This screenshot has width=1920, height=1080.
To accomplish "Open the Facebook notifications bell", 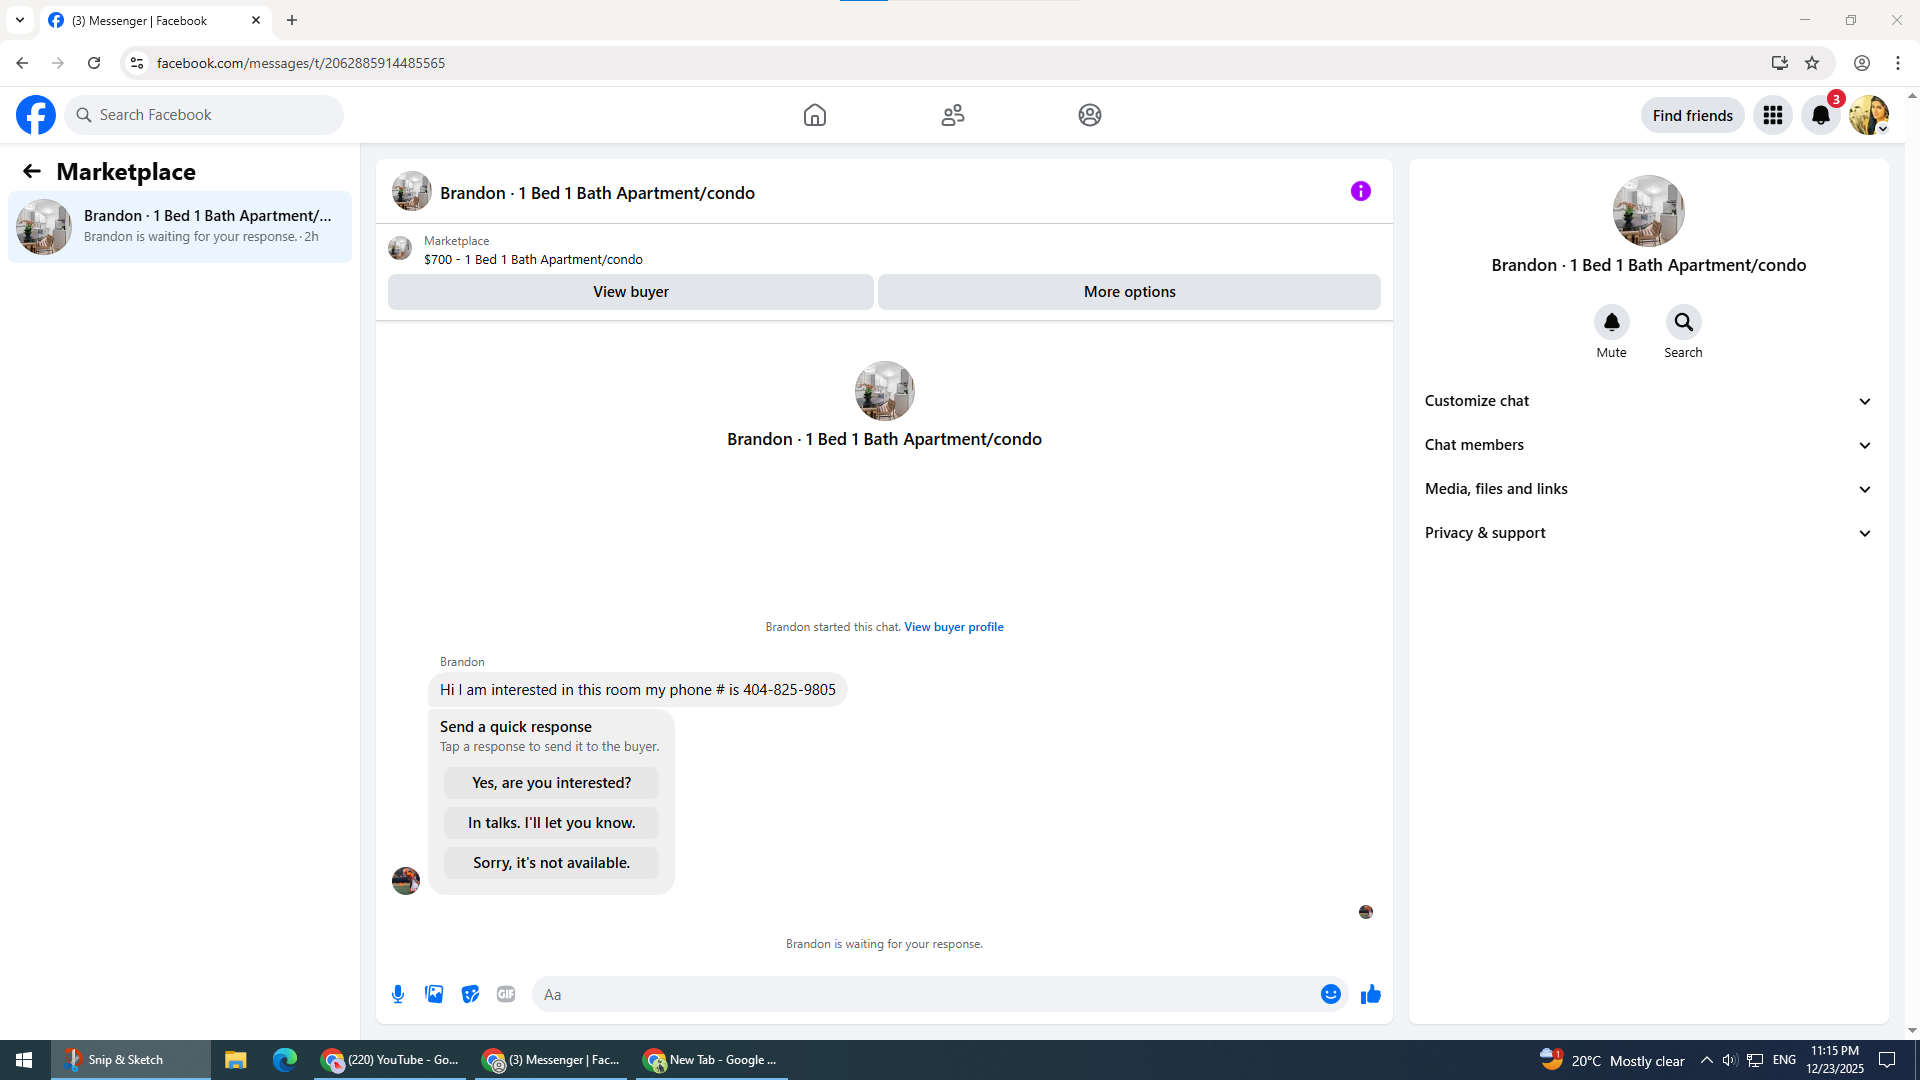I will [x=1820, y=115].
